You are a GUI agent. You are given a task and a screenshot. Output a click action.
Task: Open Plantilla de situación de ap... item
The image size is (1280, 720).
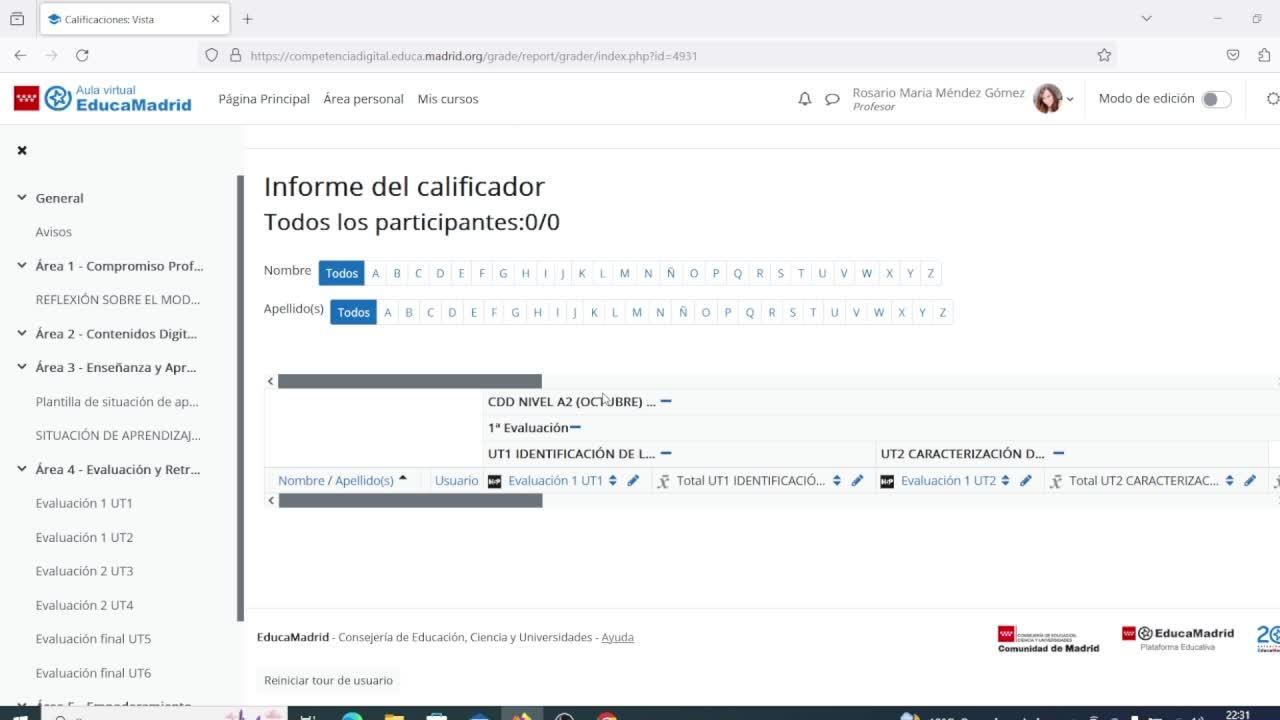click(x=117, y=402)
